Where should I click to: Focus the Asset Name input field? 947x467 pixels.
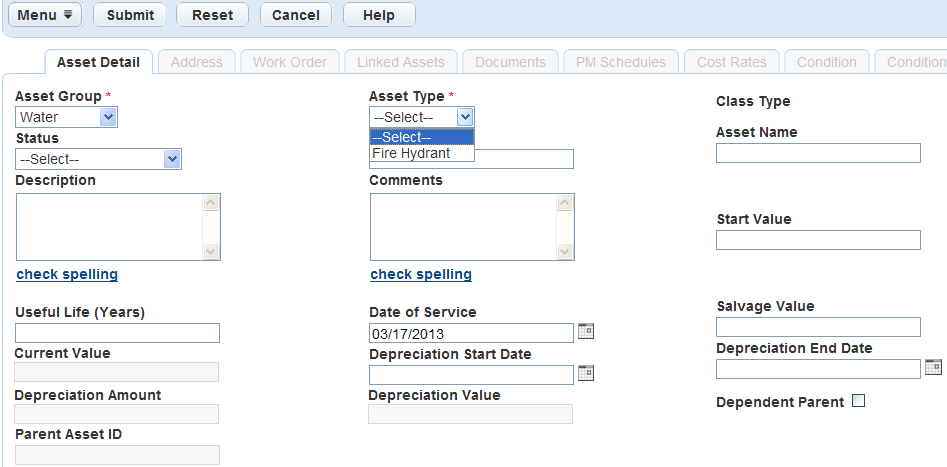[x=818, y=153]
